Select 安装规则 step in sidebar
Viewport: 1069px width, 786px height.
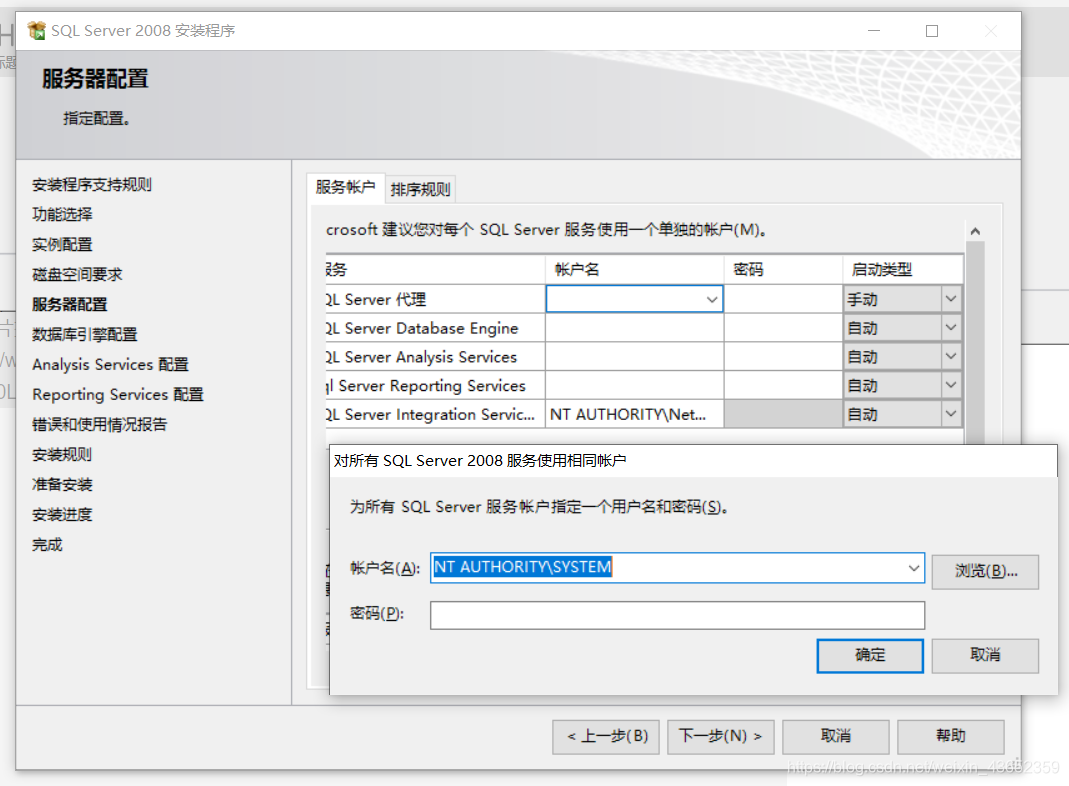[x=62, y=455]
